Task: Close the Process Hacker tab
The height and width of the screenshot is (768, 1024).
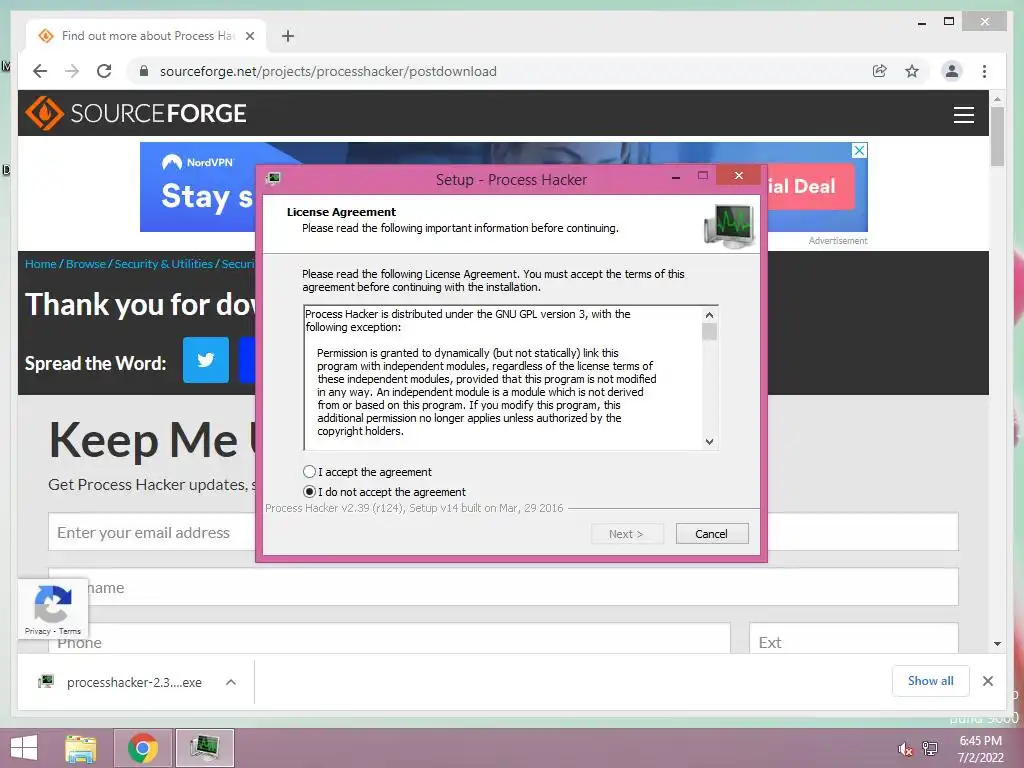Action: (249, 36)
